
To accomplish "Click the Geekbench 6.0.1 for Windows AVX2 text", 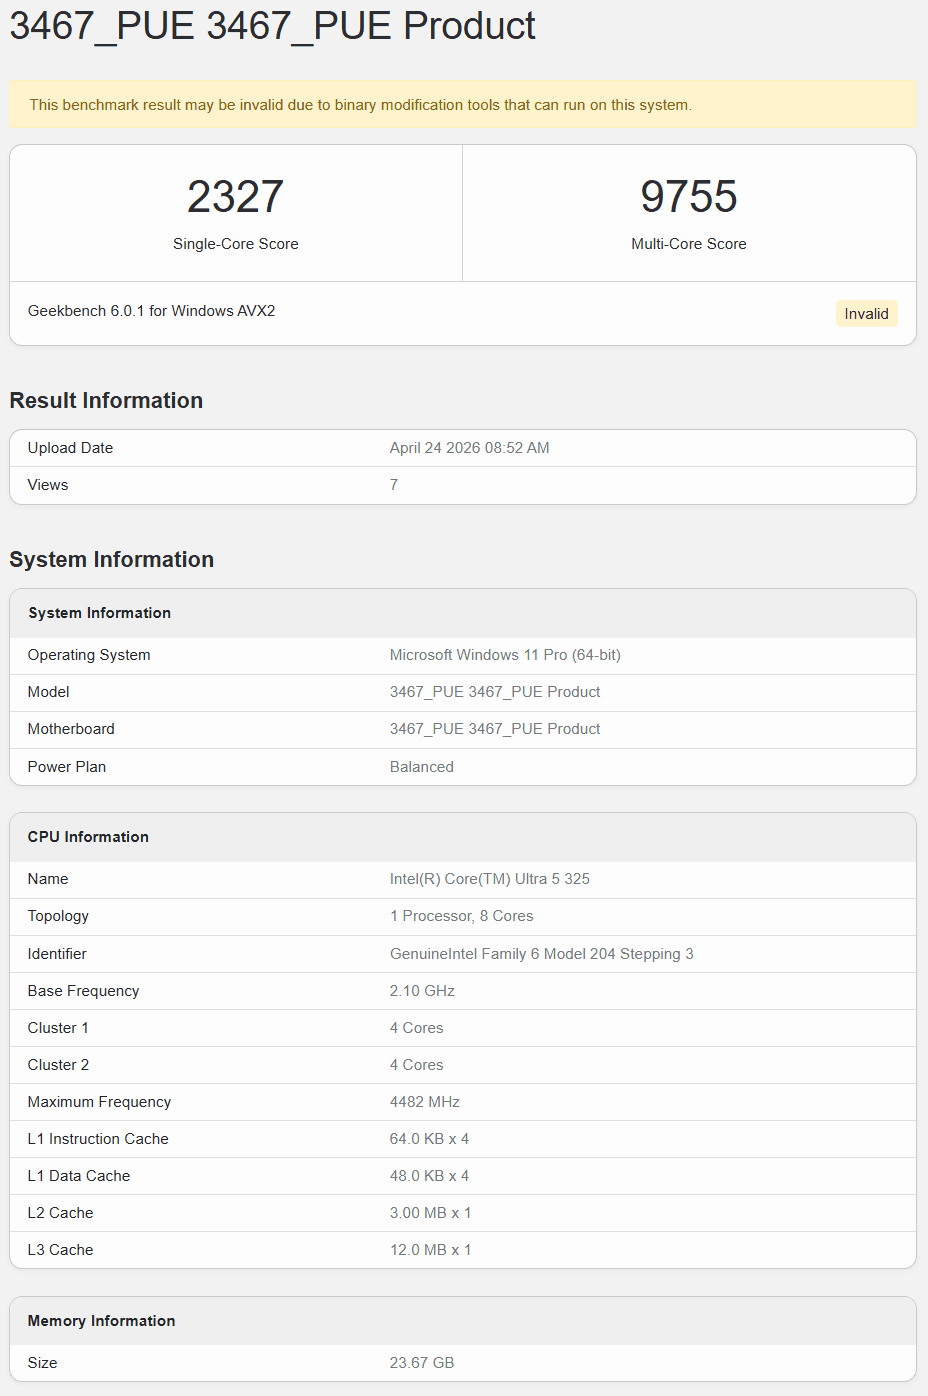I will click(x=151, y=311).
